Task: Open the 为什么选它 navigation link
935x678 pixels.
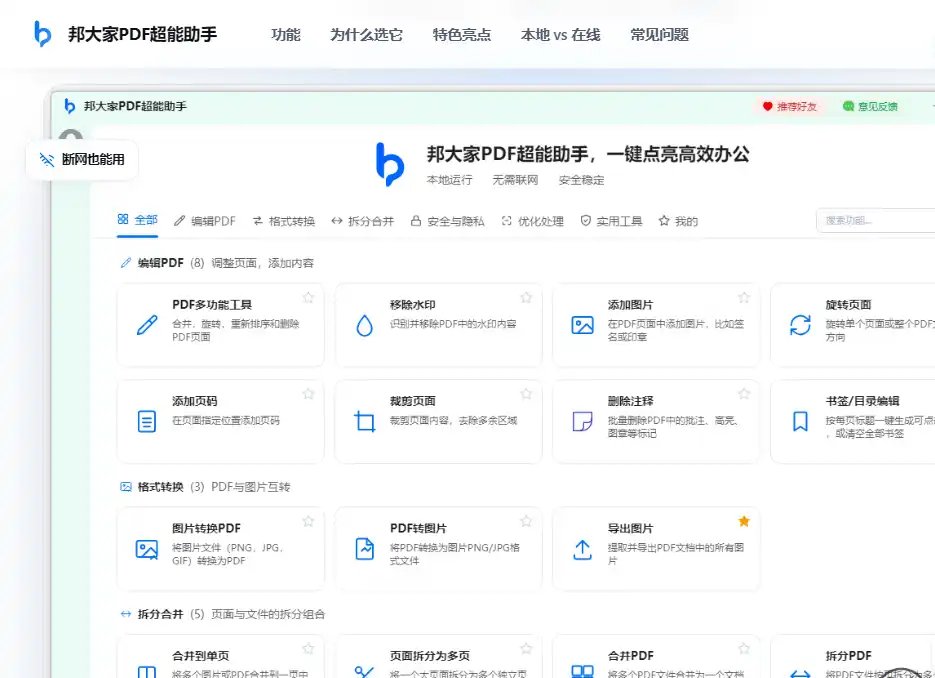Action: pyautogui.click(x=366, y=35)
